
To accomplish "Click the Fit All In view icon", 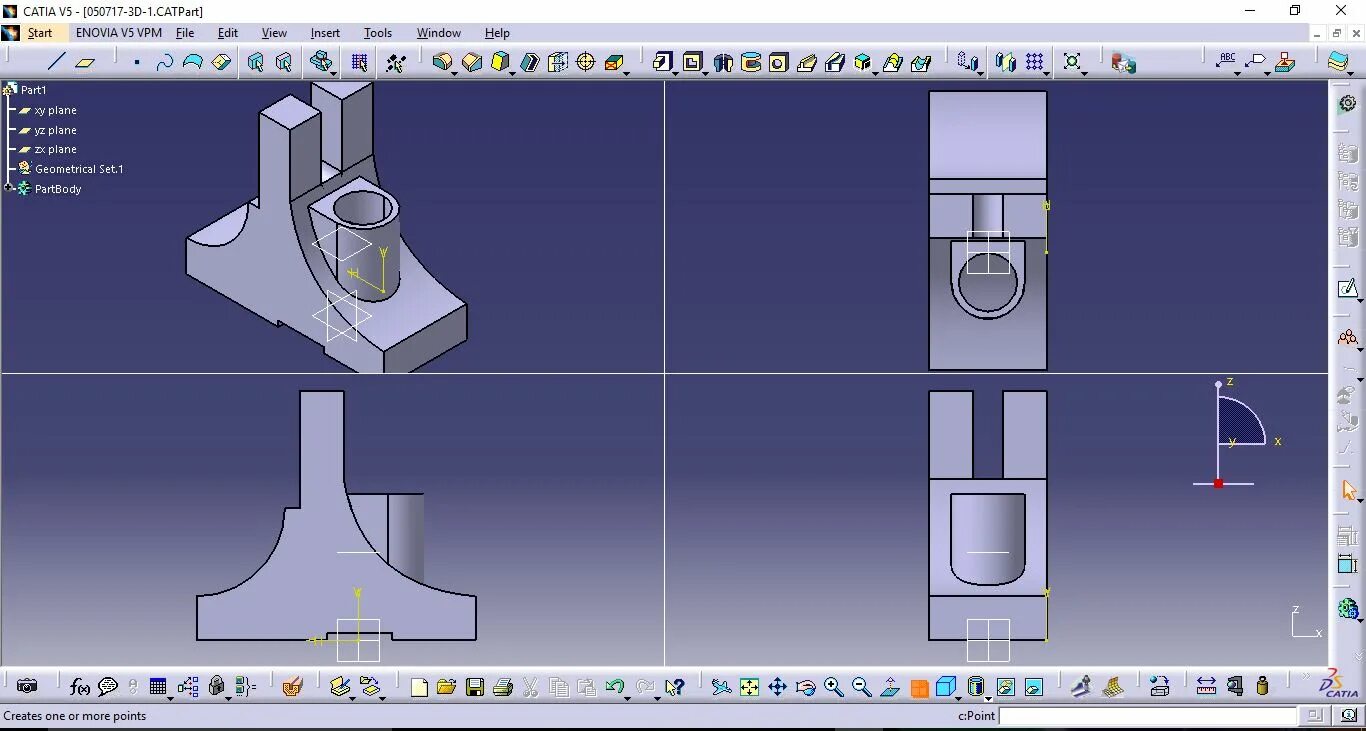I will (x=749, y=686).
